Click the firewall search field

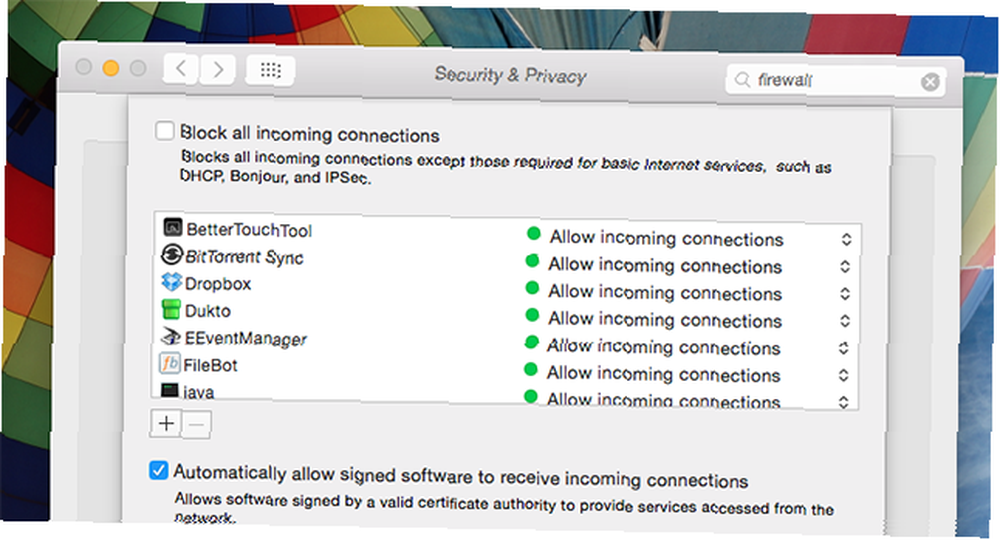pos(835,81)
